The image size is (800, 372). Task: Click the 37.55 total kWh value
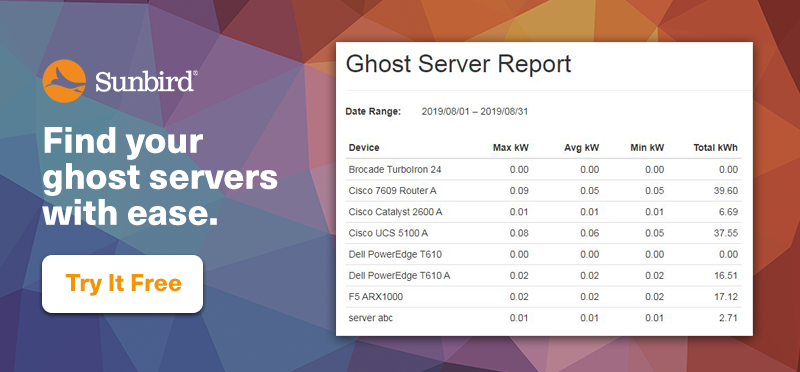click(727, 233)
